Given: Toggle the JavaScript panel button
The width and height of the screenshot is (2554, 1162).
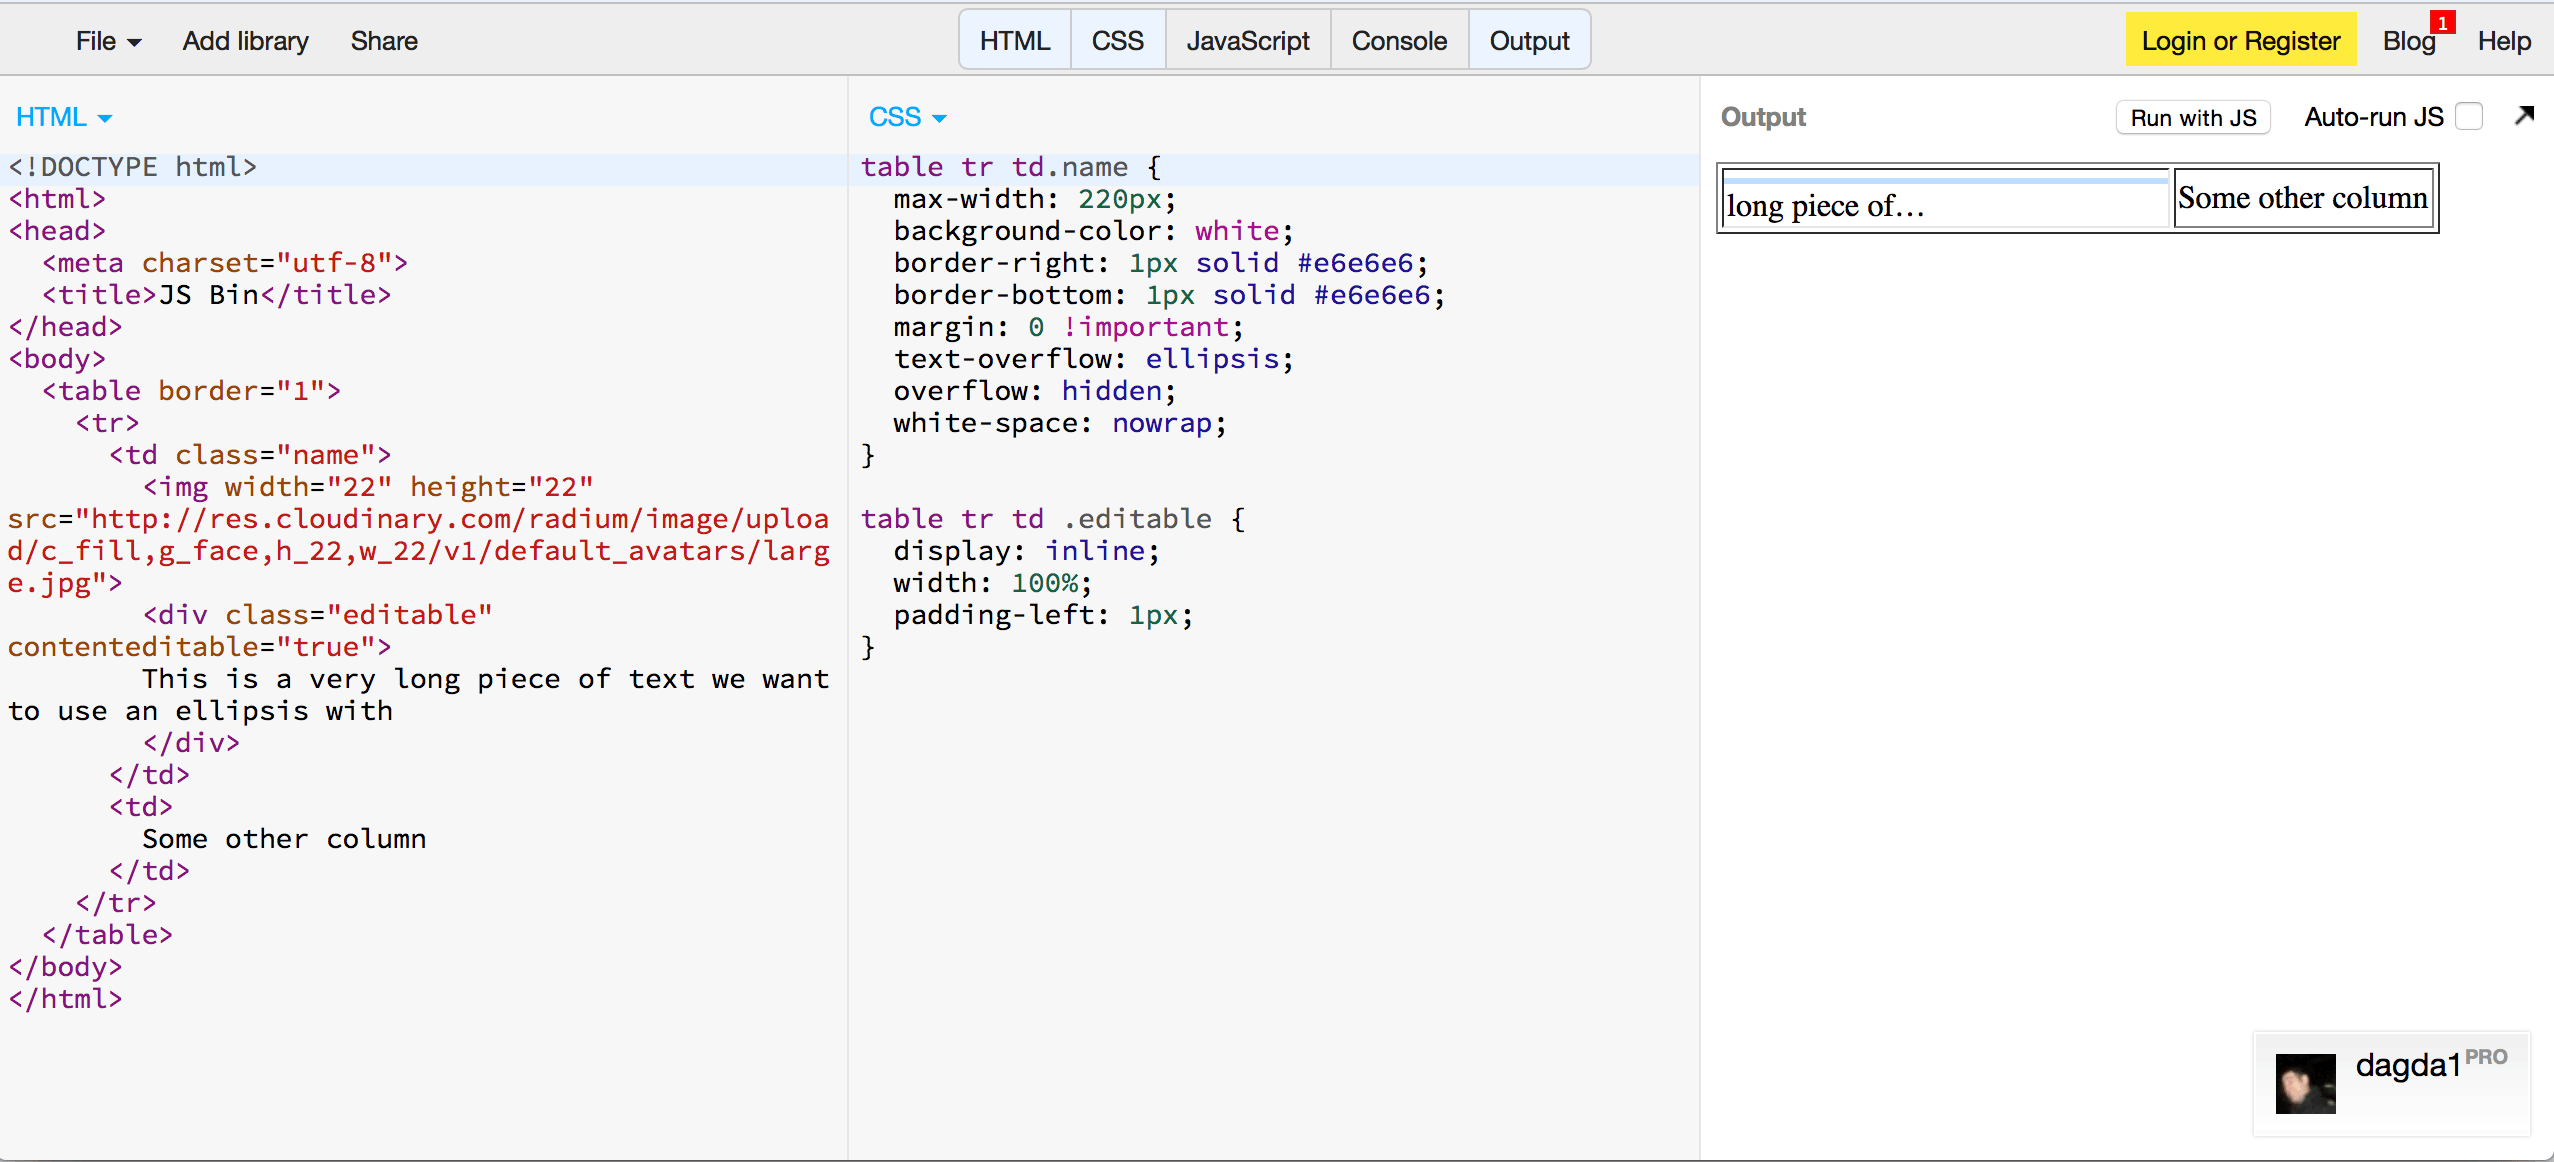Looking at the screenshot, I should tap(1248, 41).
